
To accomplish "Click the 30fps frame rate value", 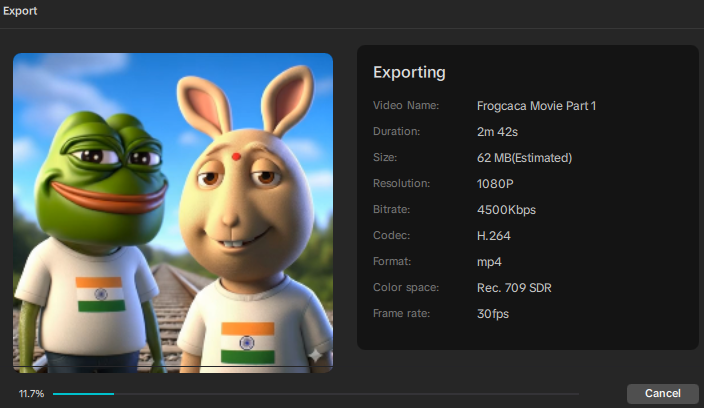I will (493, 314).
